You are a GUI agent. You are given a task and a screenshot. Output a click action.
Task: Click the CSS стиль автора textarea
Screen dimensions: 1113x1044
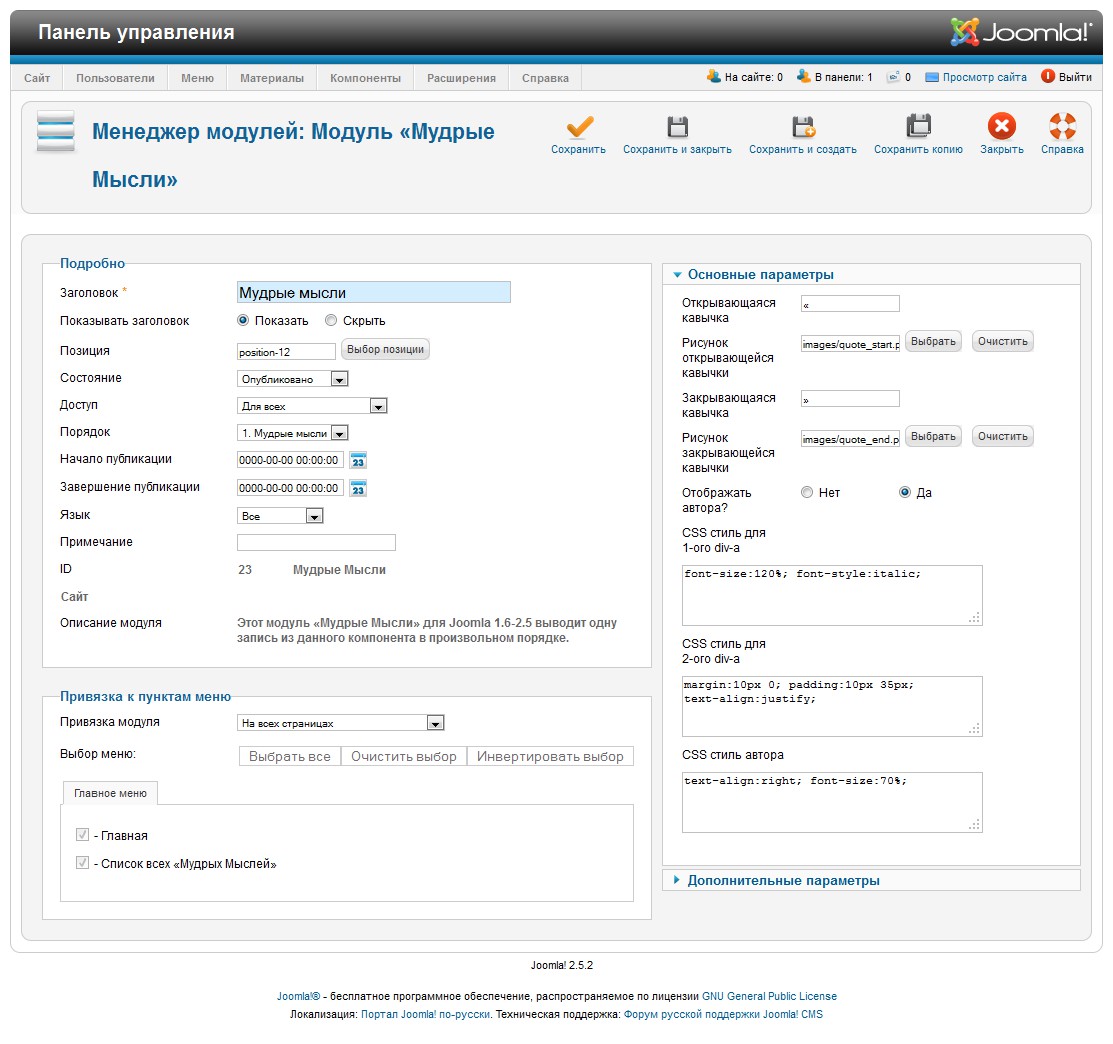point(832,803)
